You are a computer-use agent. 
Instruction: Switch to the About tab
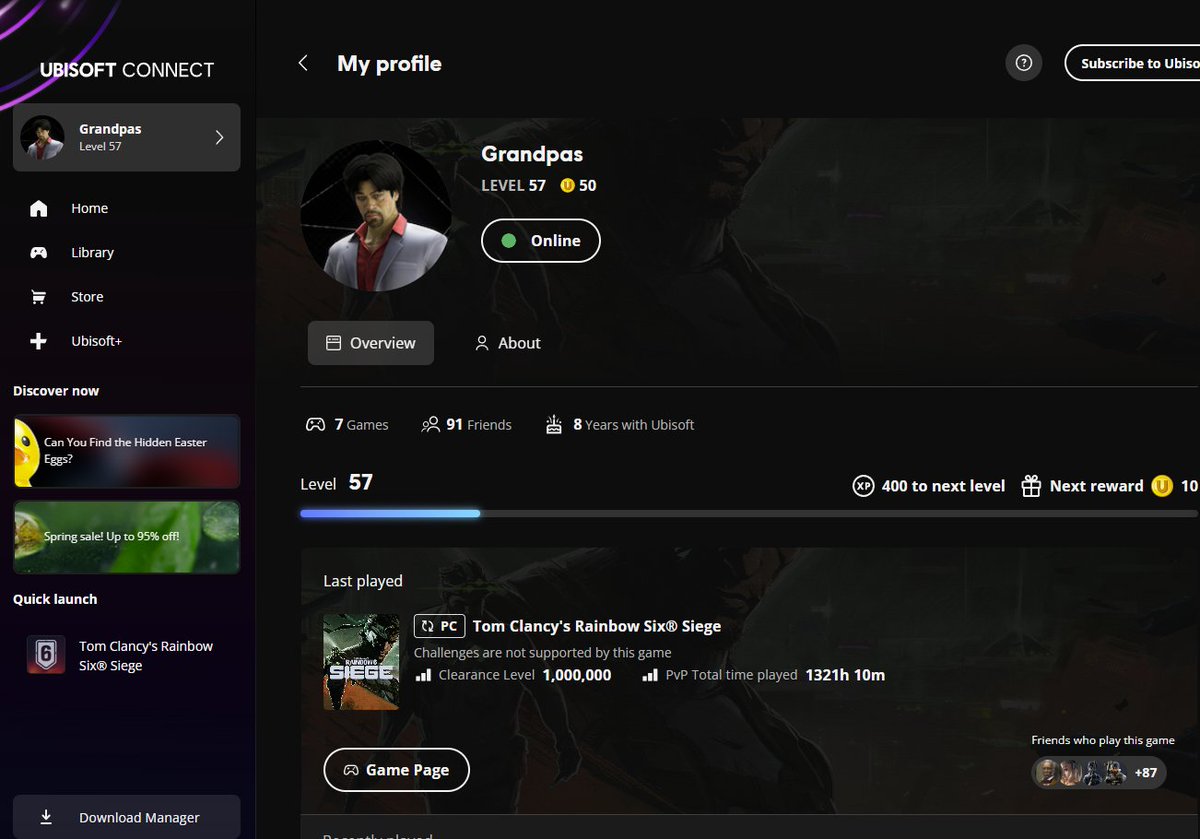[x=508, y=343]
